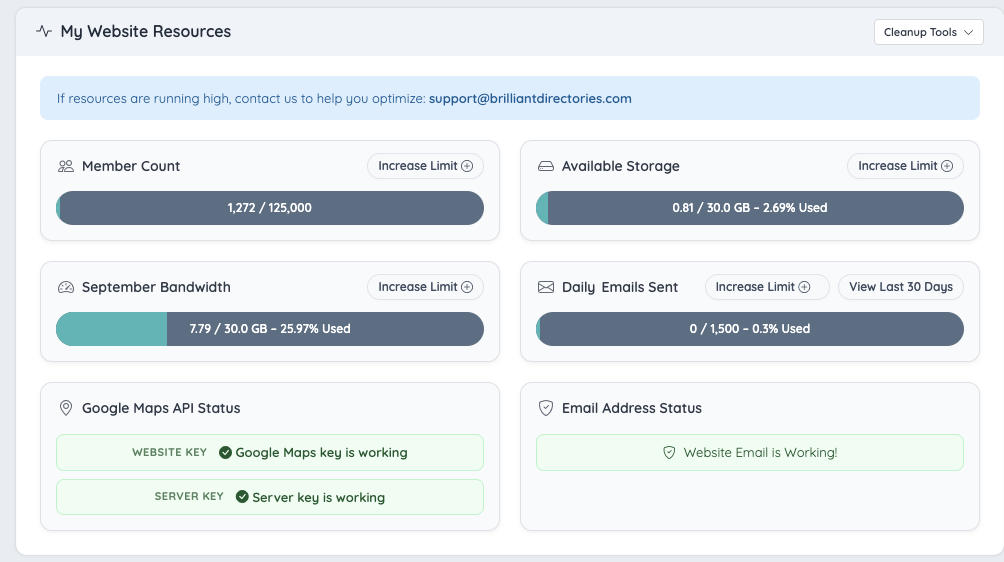The image size is (1004, 562).
Task: Increase the September Bandwidth limit
Action: 425,287
